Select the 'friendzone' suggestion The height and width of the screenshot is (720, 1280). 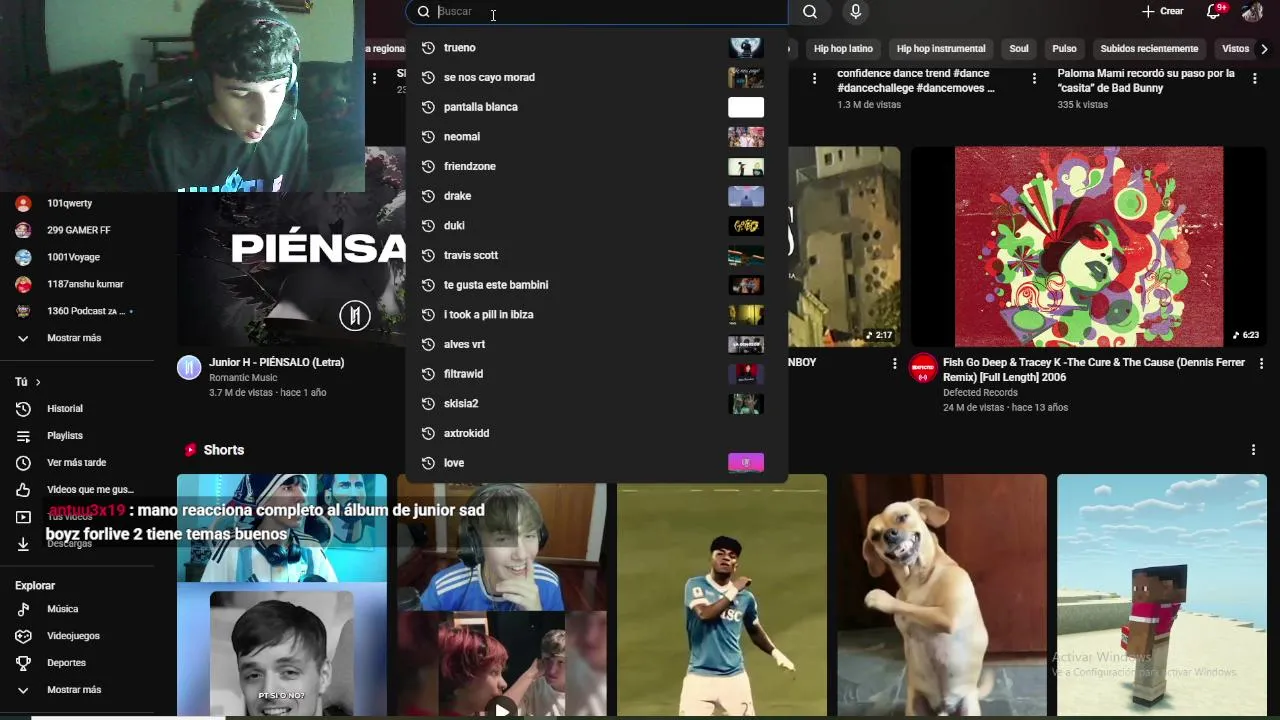[597, 166]
